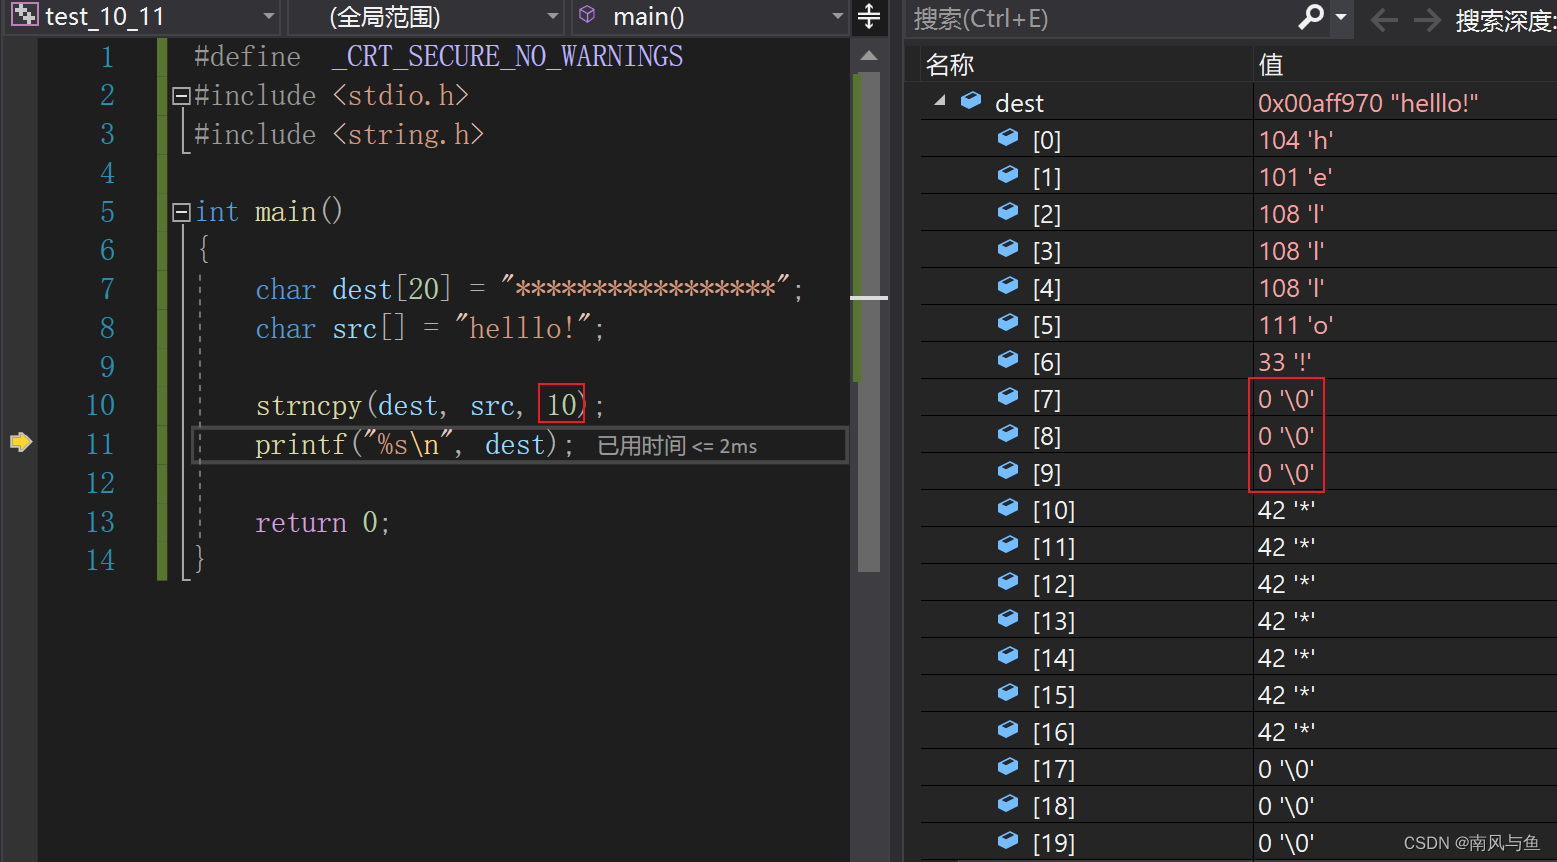Viewport: 1557px width, 862px height.
Task: Click the dest variable cube icon
Action: pyautogui.click(x=971, y=101)
